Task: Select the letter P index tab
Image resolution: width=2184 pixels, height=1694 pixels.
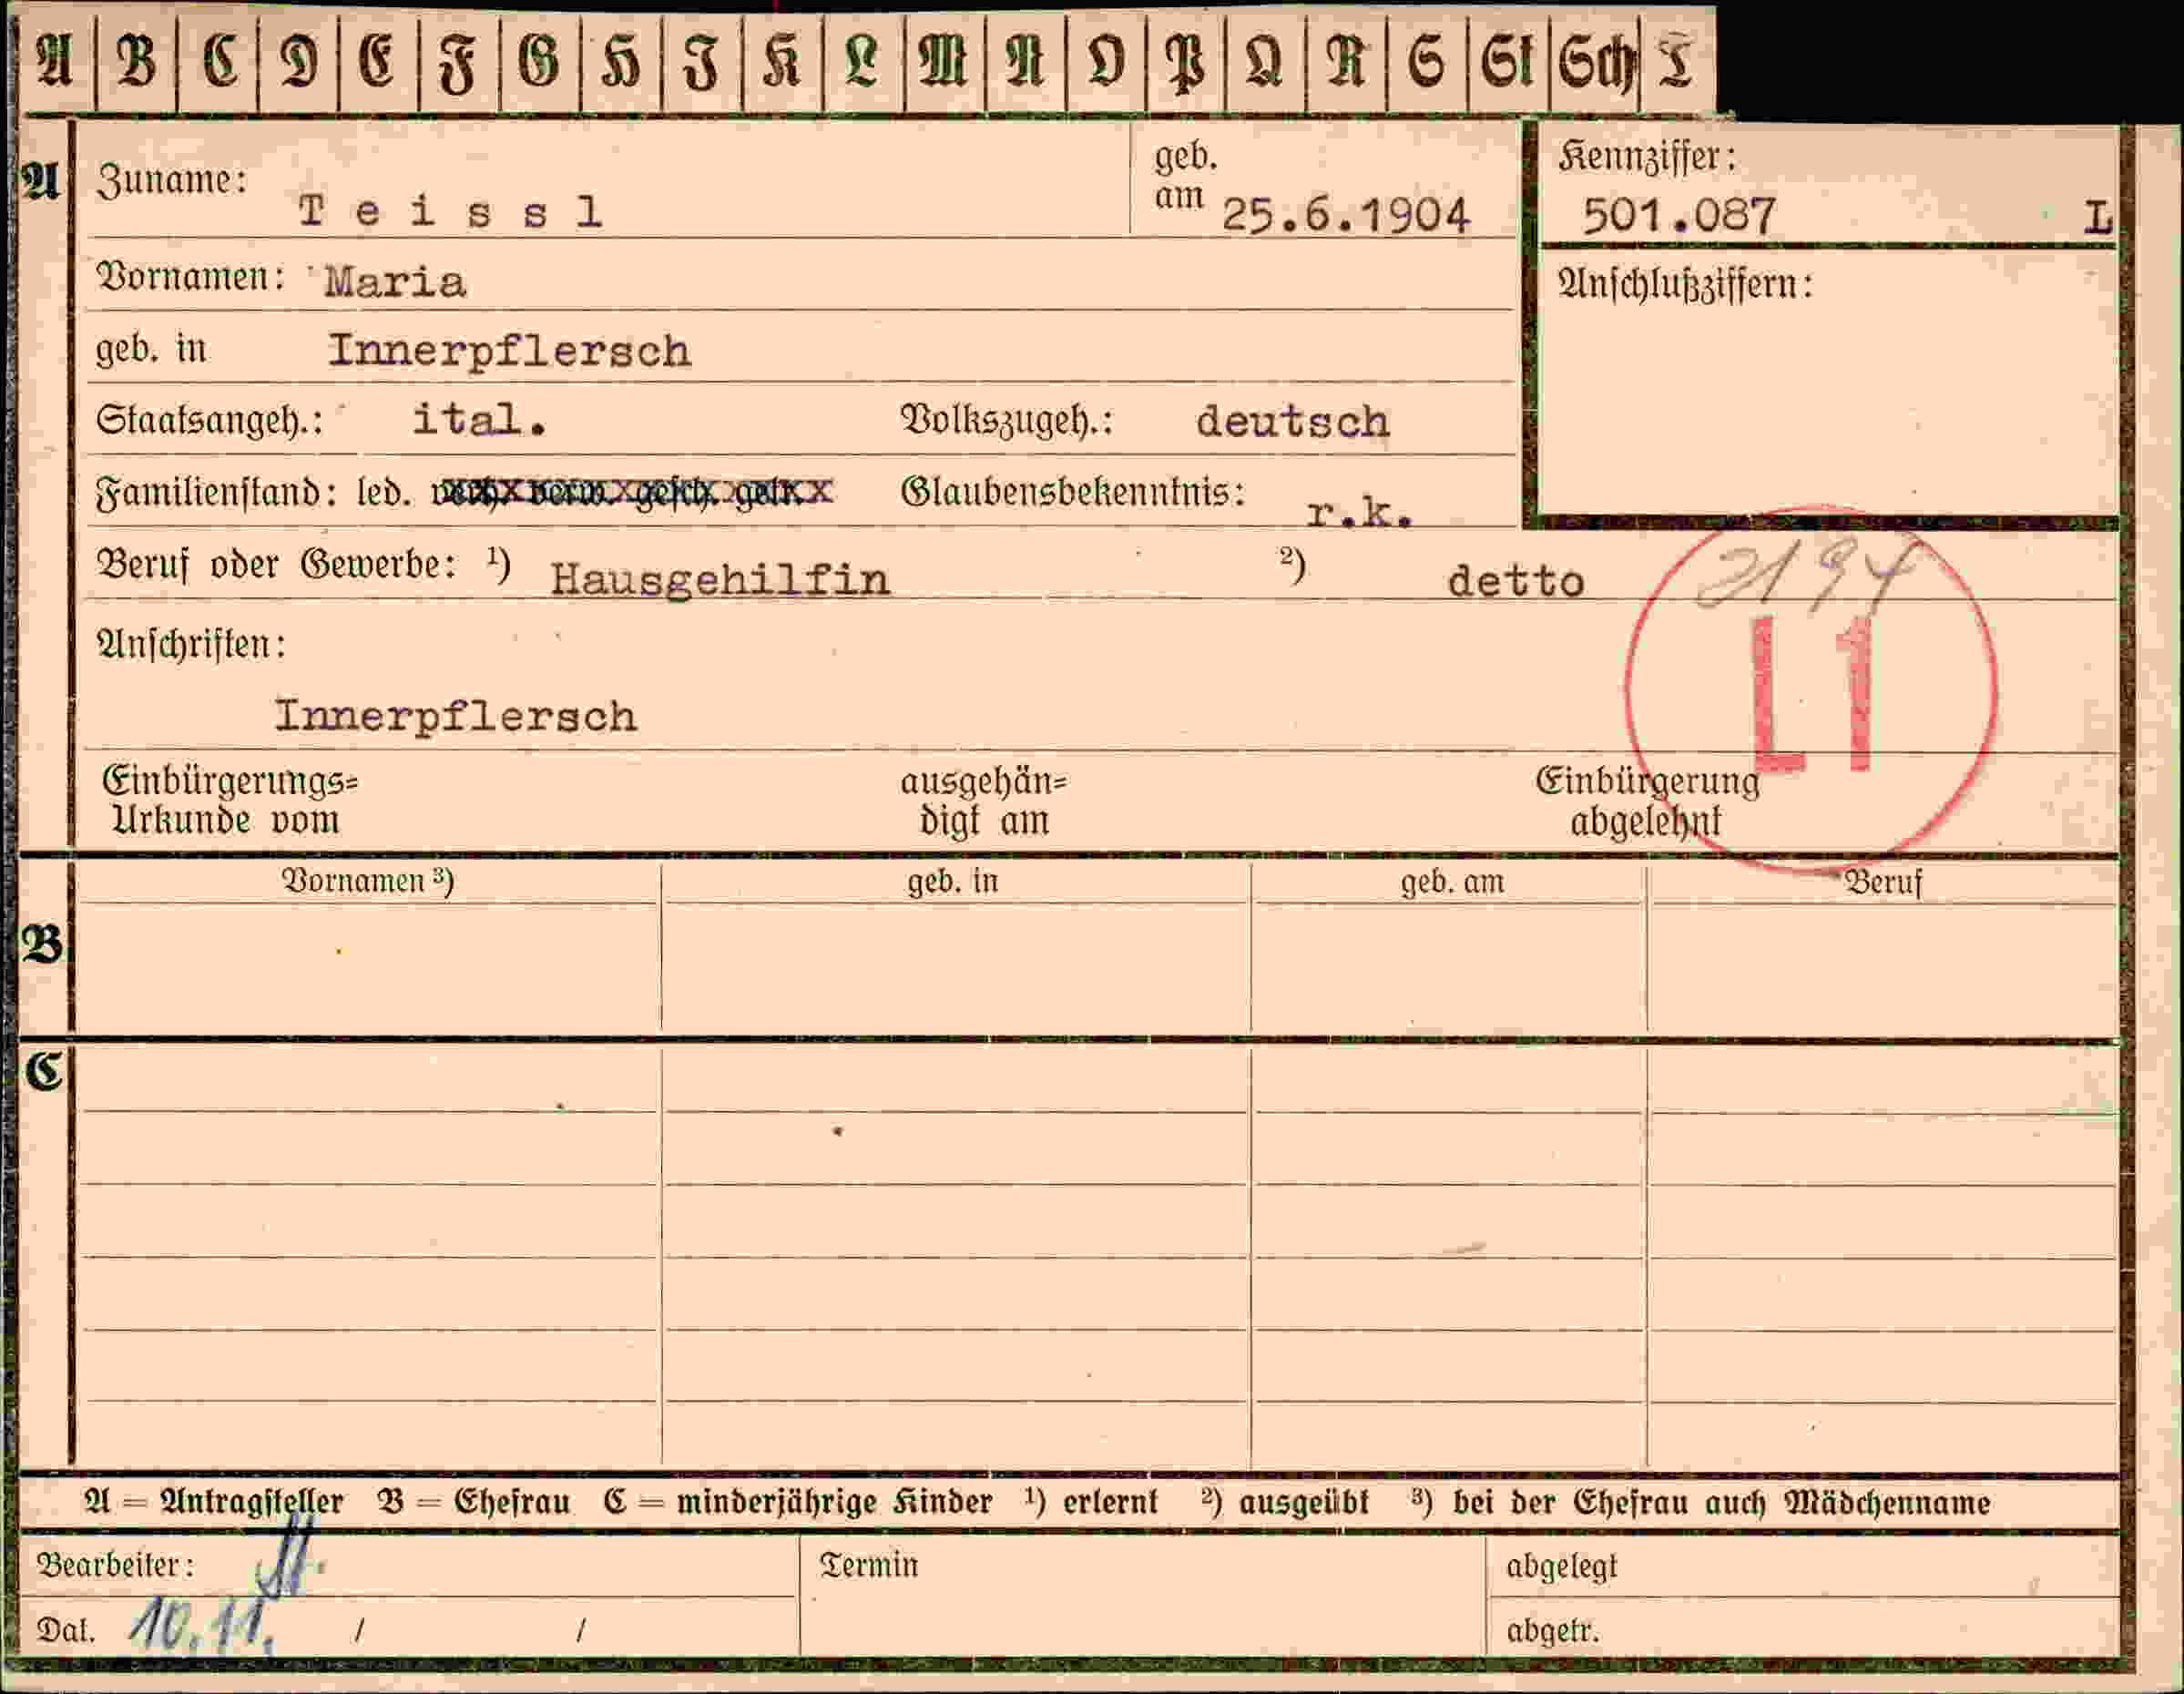Action: tap(1186, 62)
